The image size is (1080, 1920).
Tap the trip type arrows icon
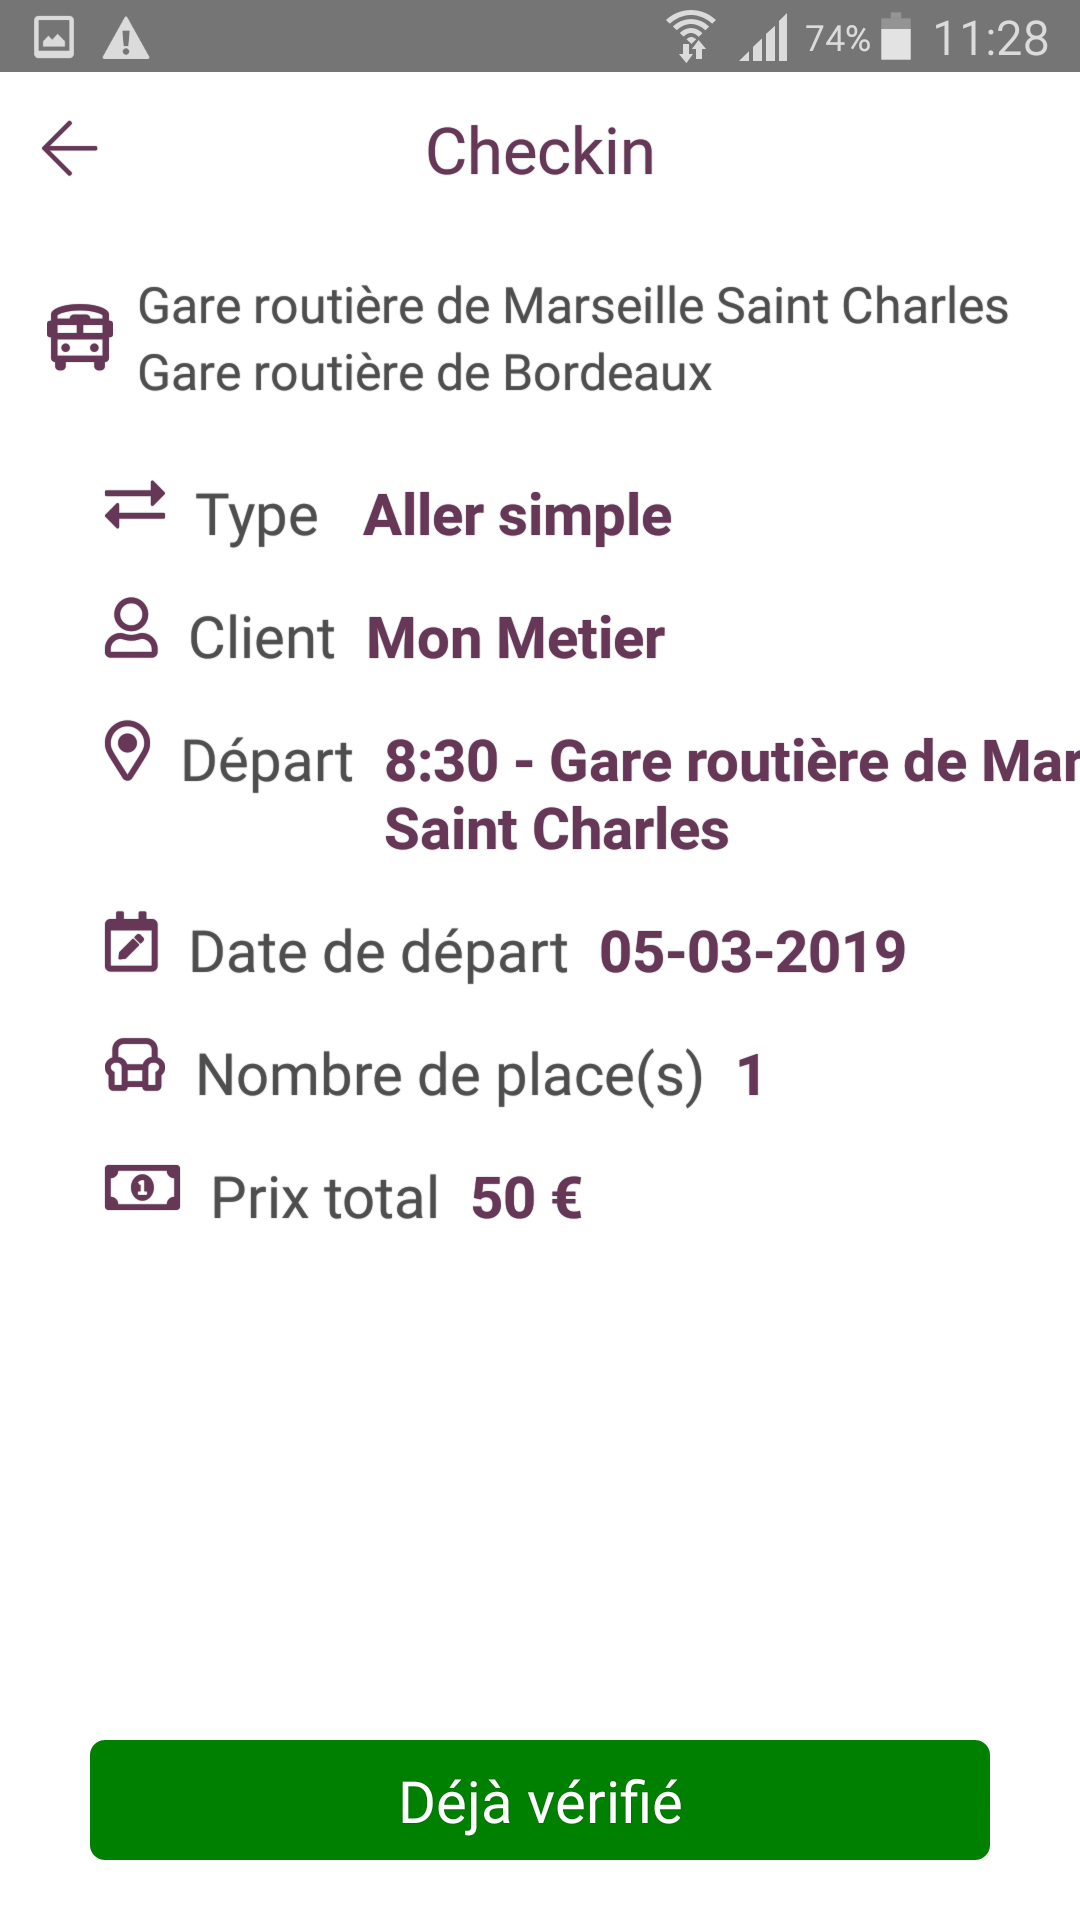[135, 505]
